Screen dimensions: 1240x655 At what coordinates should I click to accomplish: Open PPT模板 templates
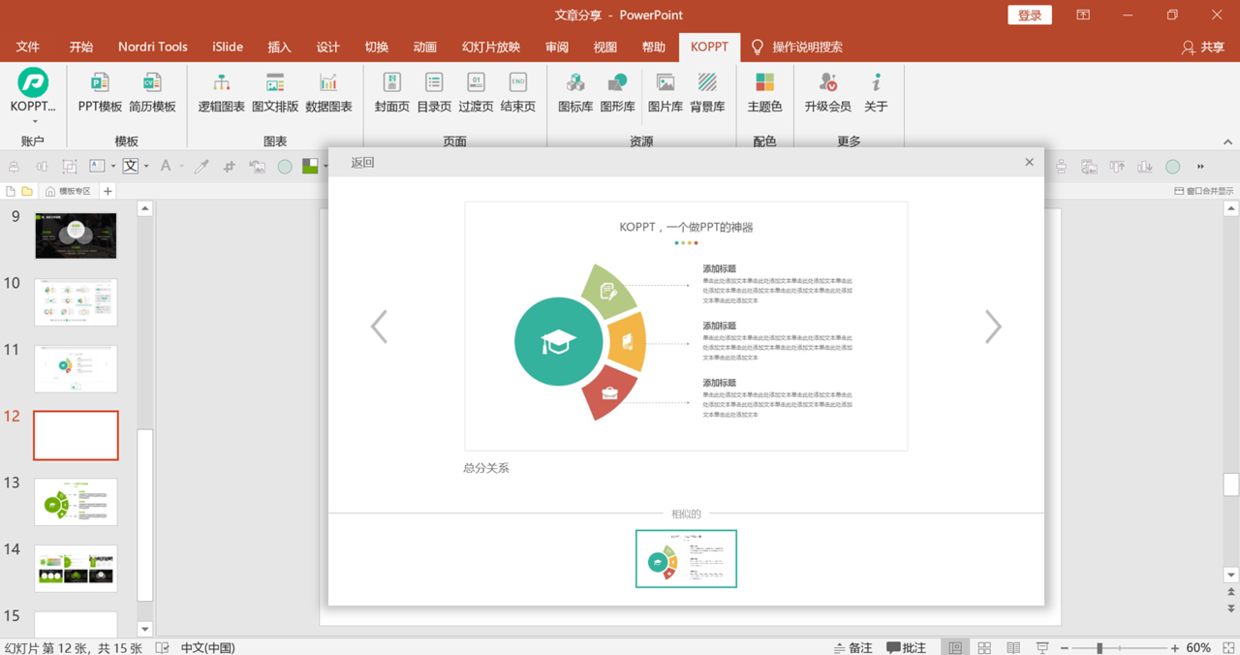click(x=100, y=92)
